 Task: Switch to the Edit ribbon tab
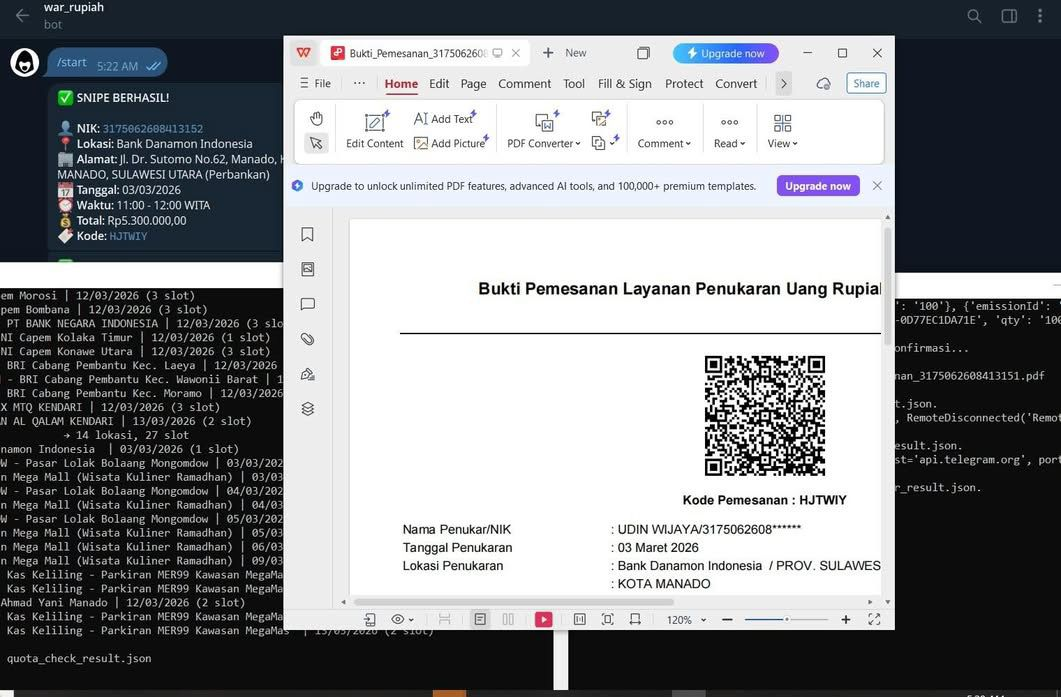tap(439, 84)
